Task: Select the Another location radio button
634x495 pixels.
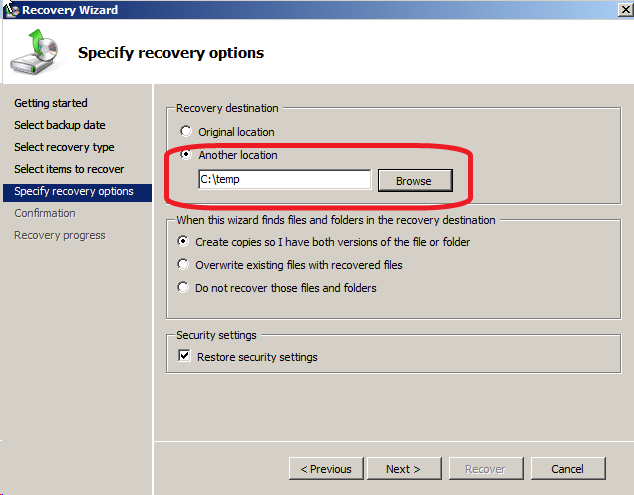Action: pos(186,154)
